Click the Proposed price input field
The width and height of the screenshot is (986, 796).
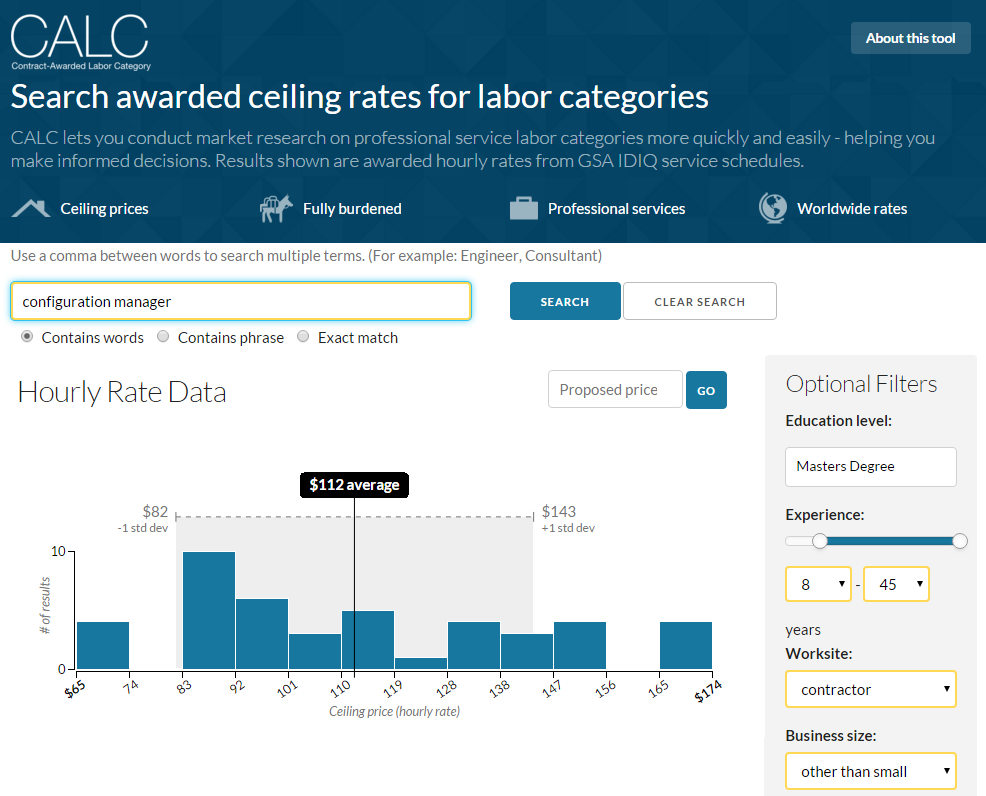[615, 390]
